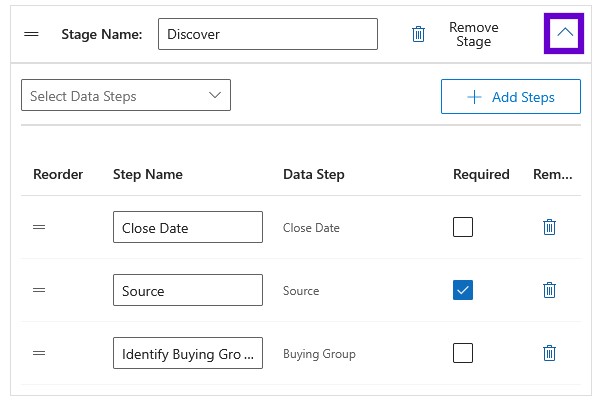Viewport: 602px width, 407px height.
Task: Click the stage reorder handle beside Stage Name
Action: point(31,34)
